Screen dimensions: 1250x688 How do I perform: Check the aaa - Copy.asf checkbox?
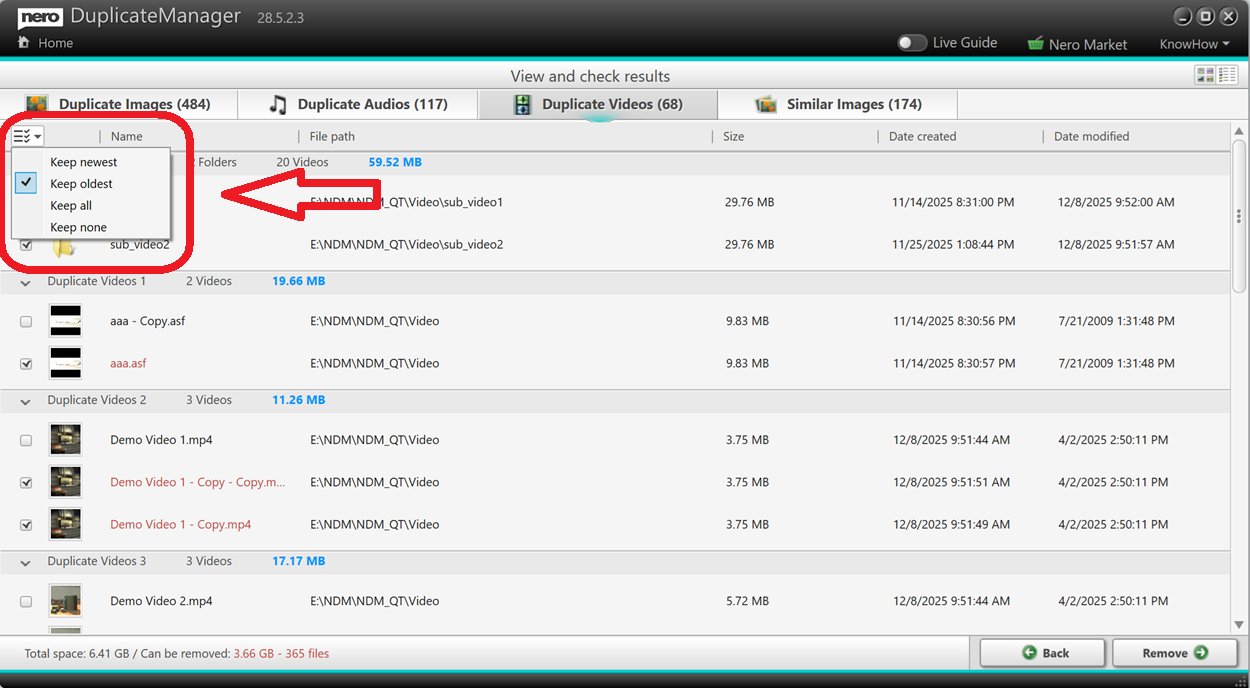[26, 322]
